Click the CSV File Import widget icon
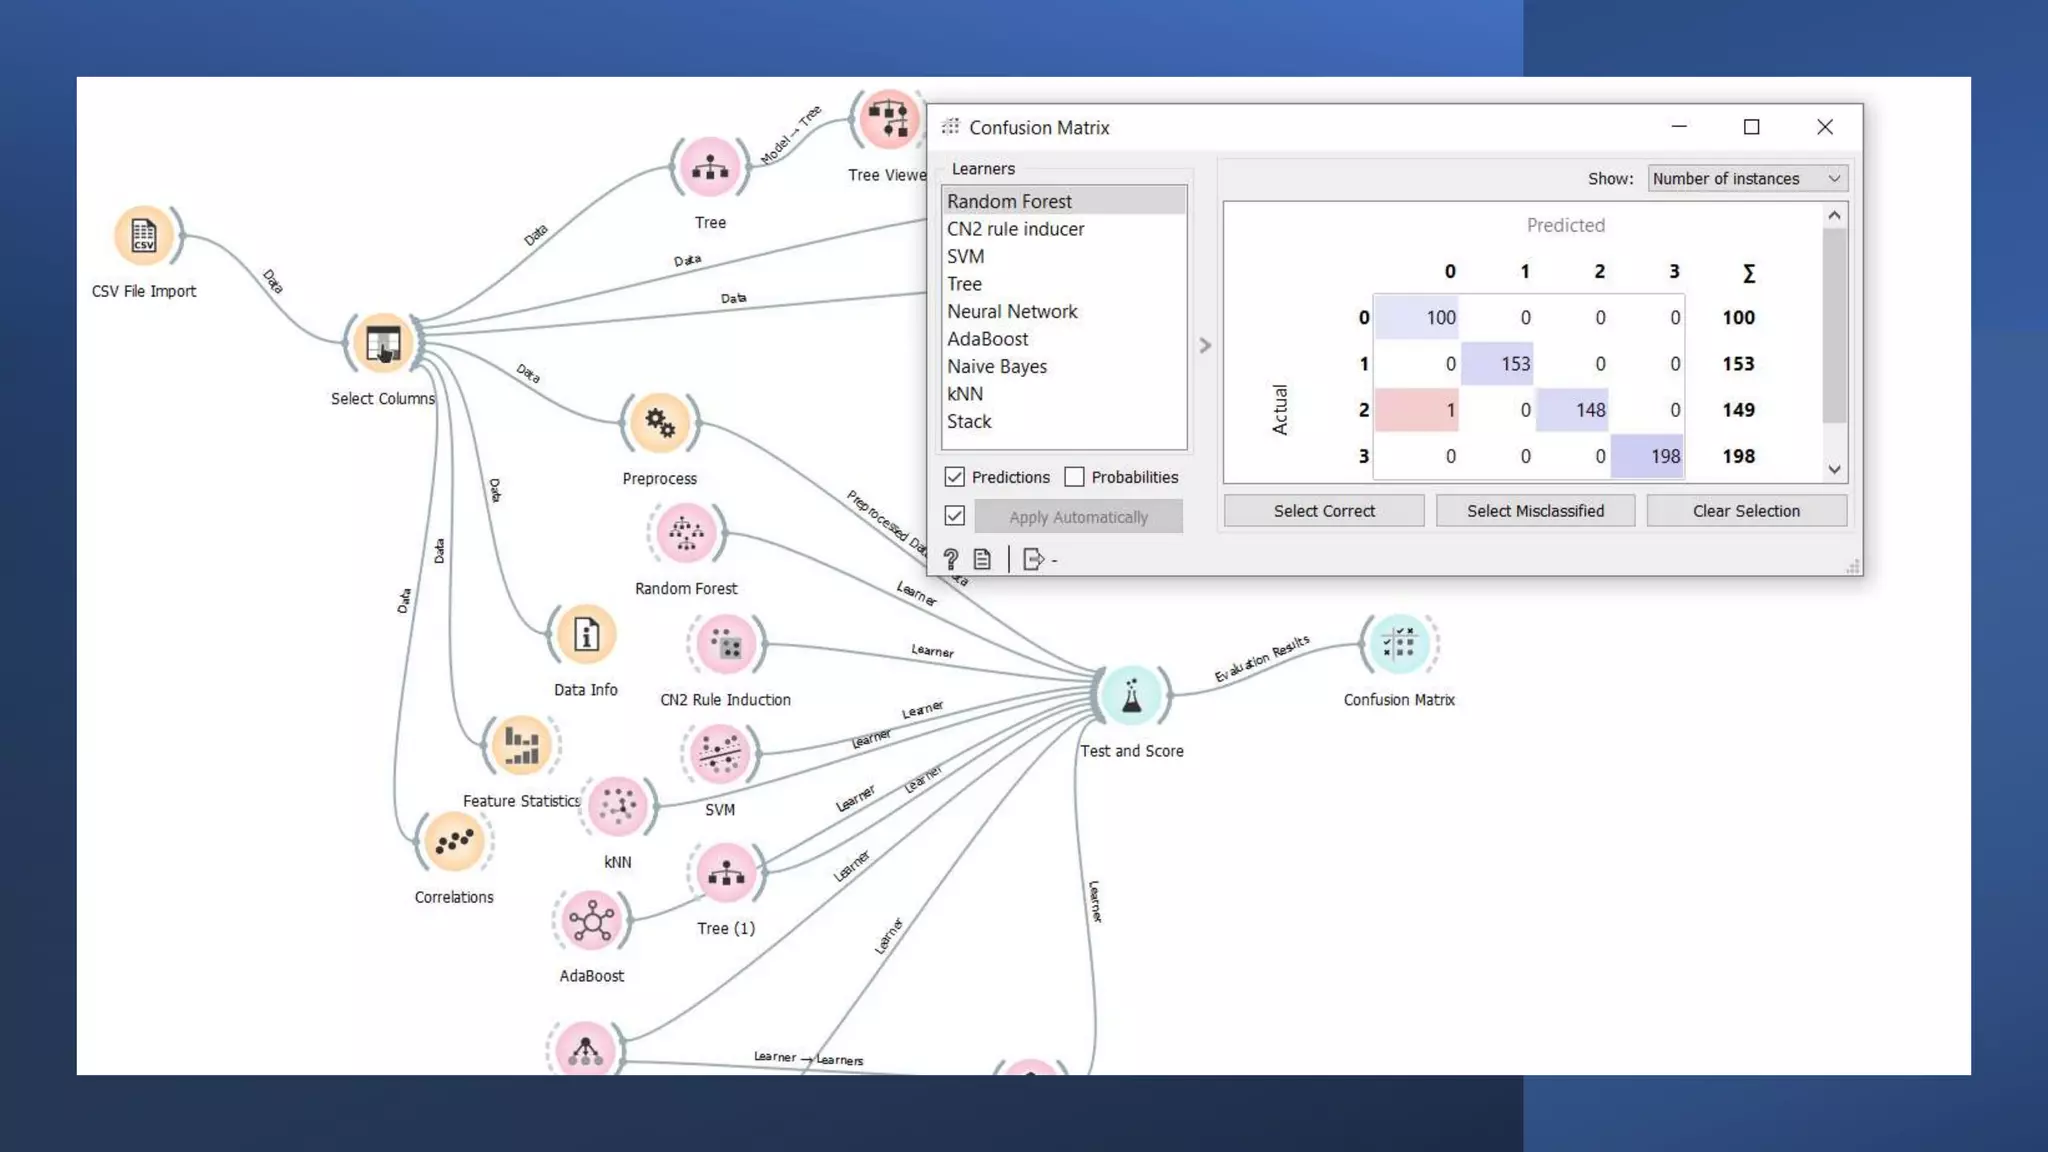Screen dimensions: 2048x1152 tap(144, 236)
